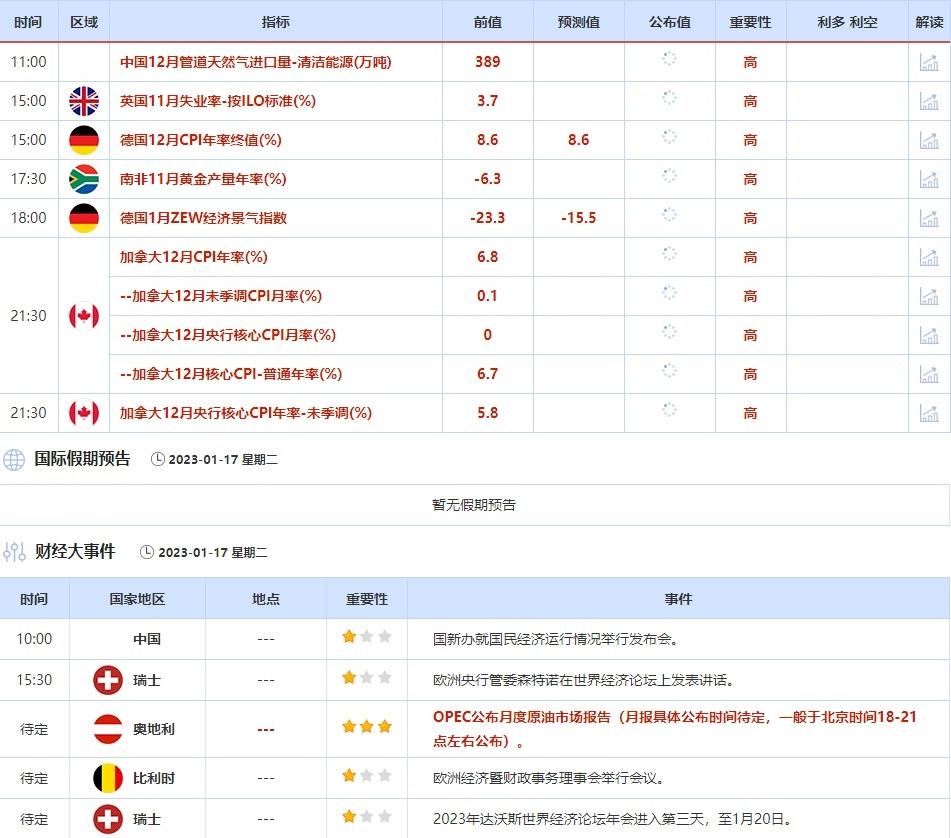
Task: Click the loading spinner for 德国12月CPI年率终值
Action: pyautogui.click(x=669, y=137)
